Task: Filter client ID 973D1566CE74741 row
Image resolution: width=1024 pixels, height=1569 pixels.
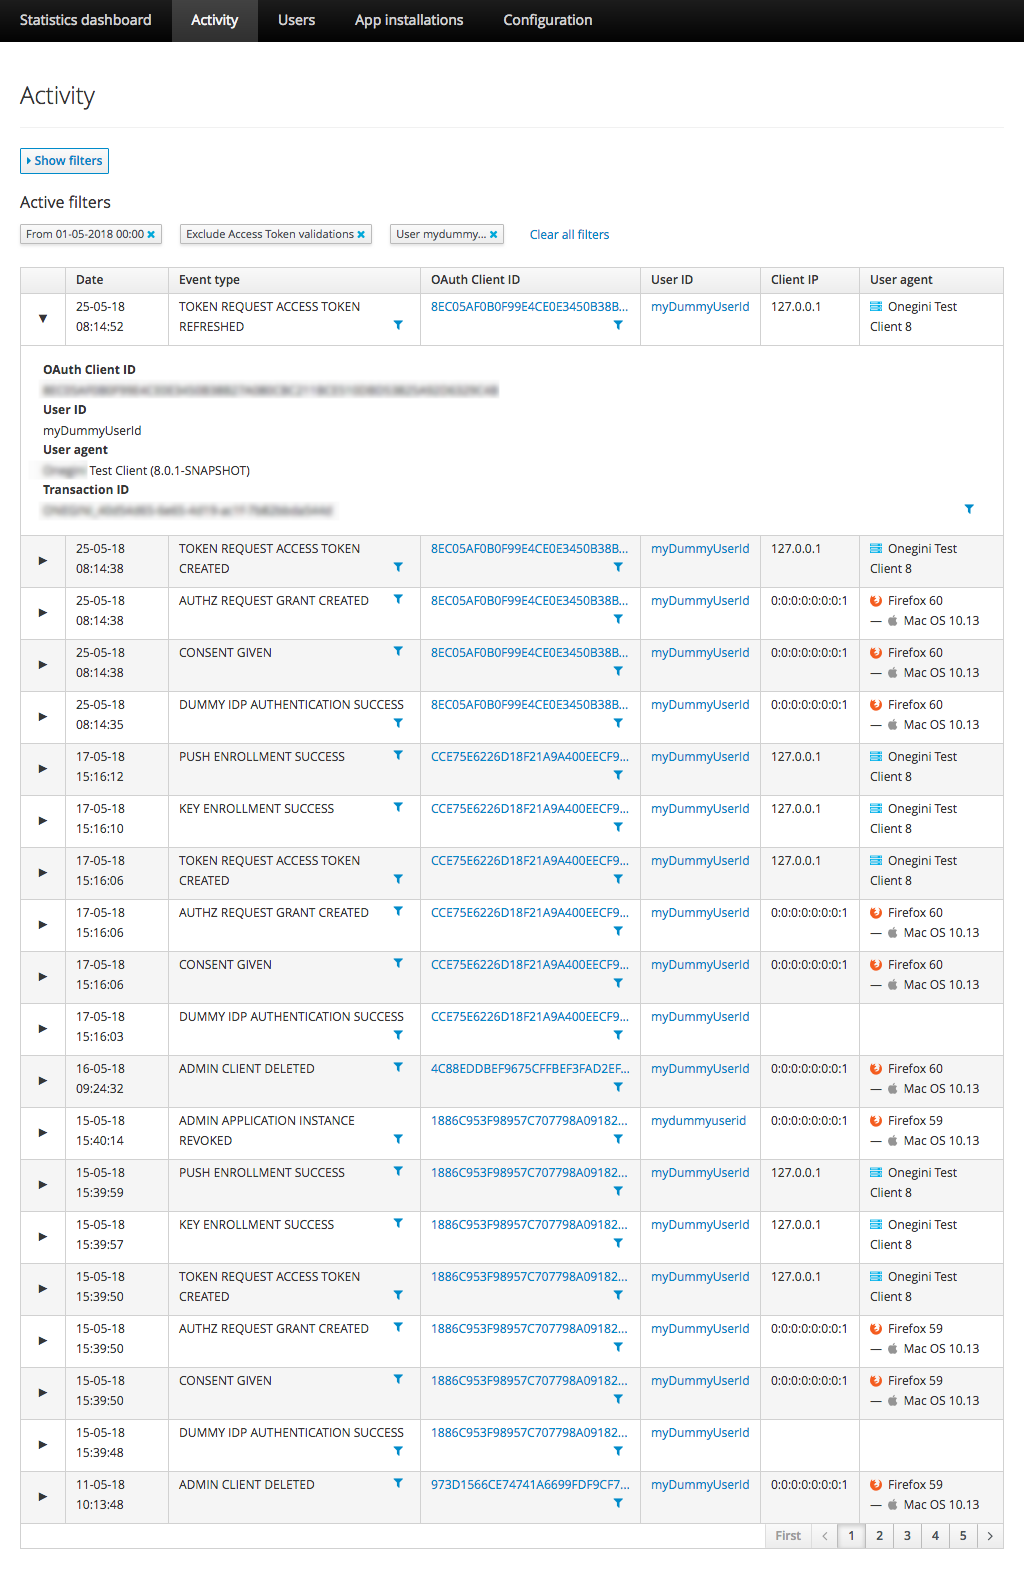Action: (x=618, y=1503)
